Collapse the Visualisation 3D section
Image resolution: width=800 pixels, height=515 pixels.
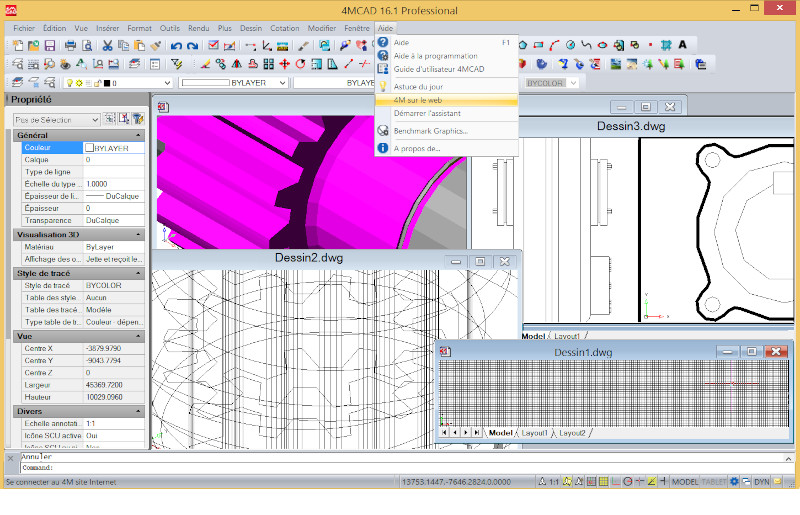[138, 235]
